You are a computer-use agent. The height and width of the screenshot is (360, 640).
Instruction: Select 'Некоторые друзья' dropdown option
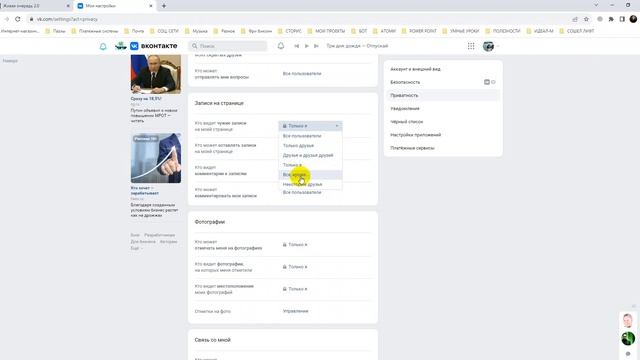point(310,184)
